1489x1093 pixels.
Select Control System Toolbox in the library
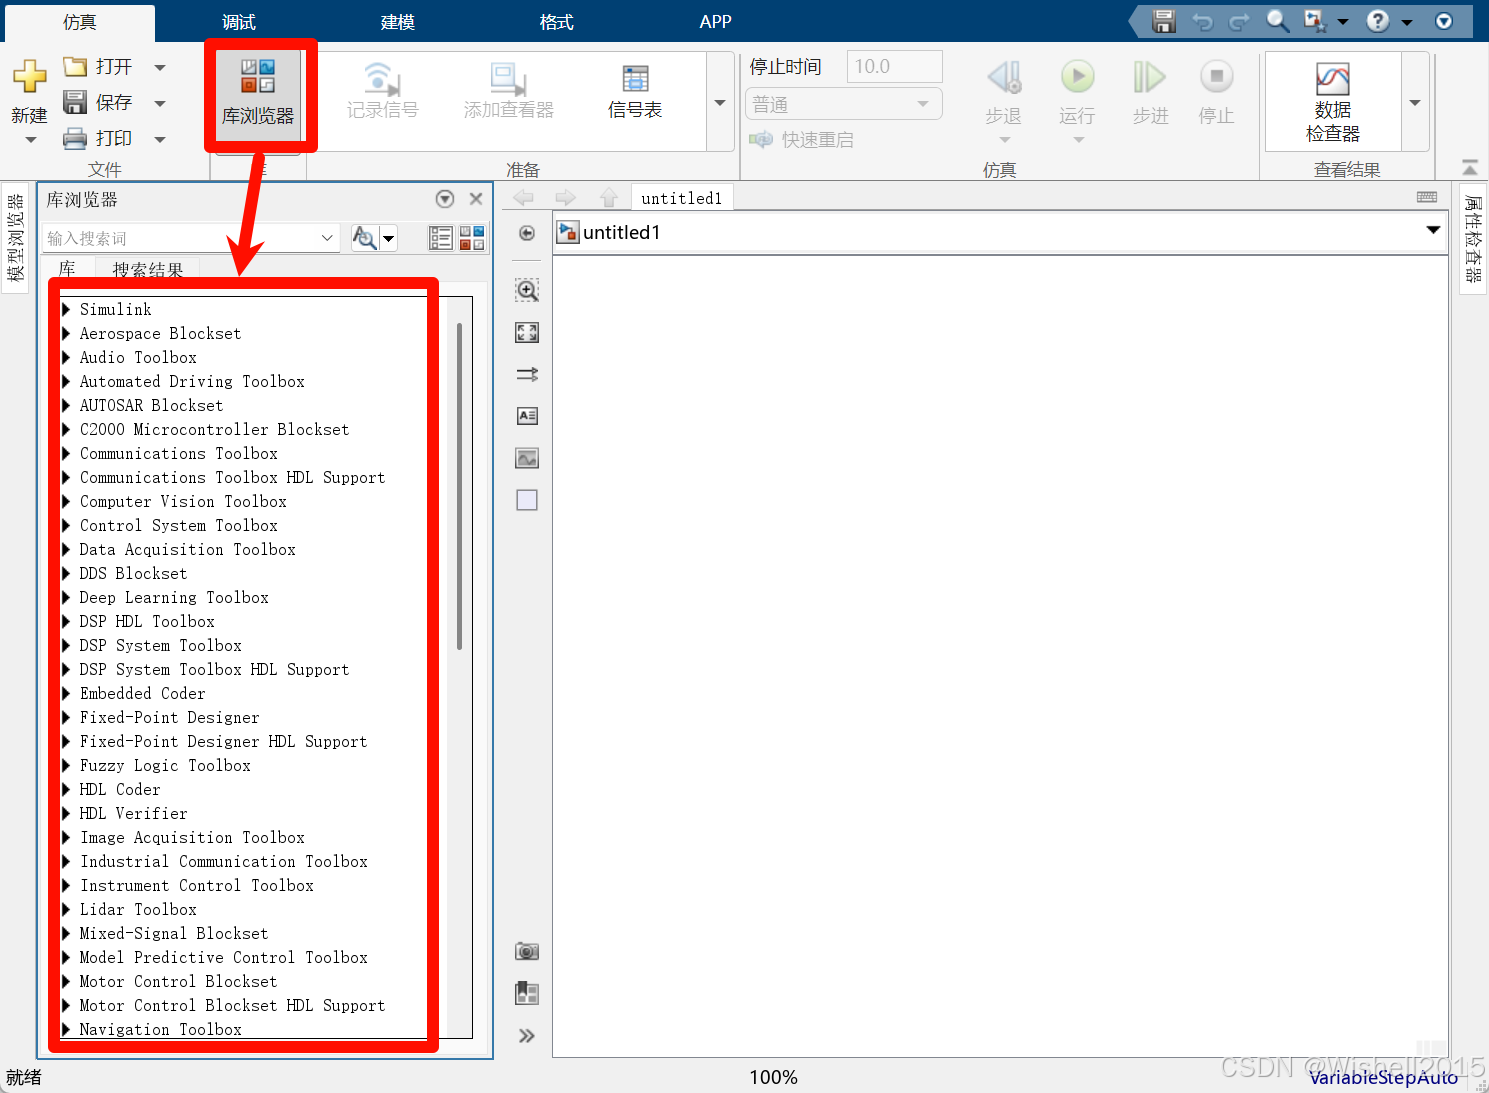point(179,525)
